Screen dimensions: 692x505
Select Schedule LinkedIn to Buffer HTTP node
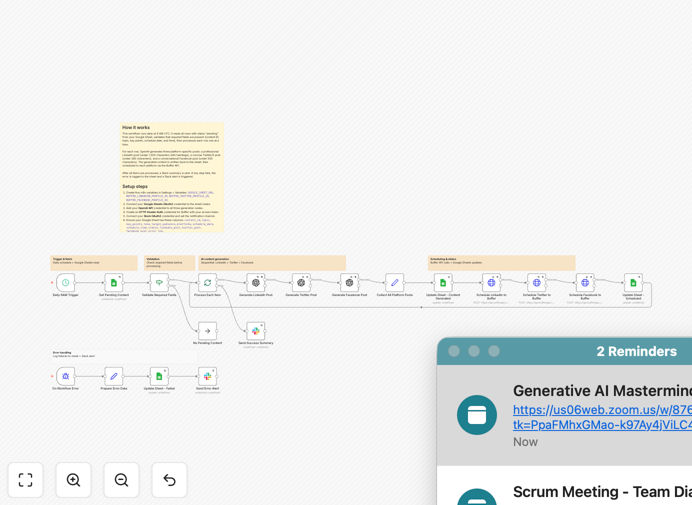click(491, 283)
